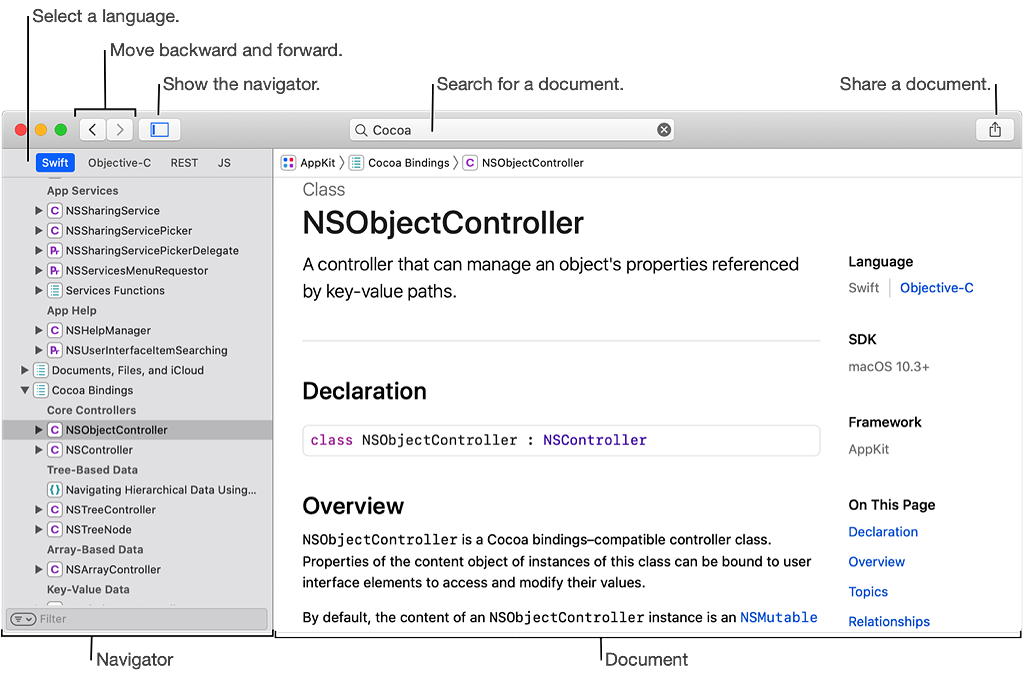Open the NSController superclass link
The image size is (1024, 675).
(x=595, y=441)
